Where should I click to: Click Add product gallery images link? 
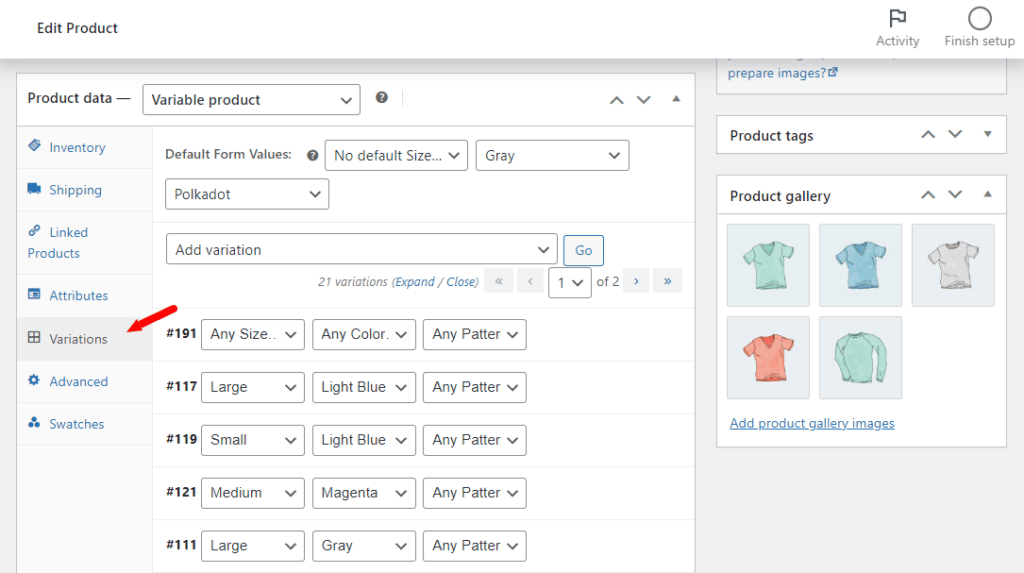(811, 423)
